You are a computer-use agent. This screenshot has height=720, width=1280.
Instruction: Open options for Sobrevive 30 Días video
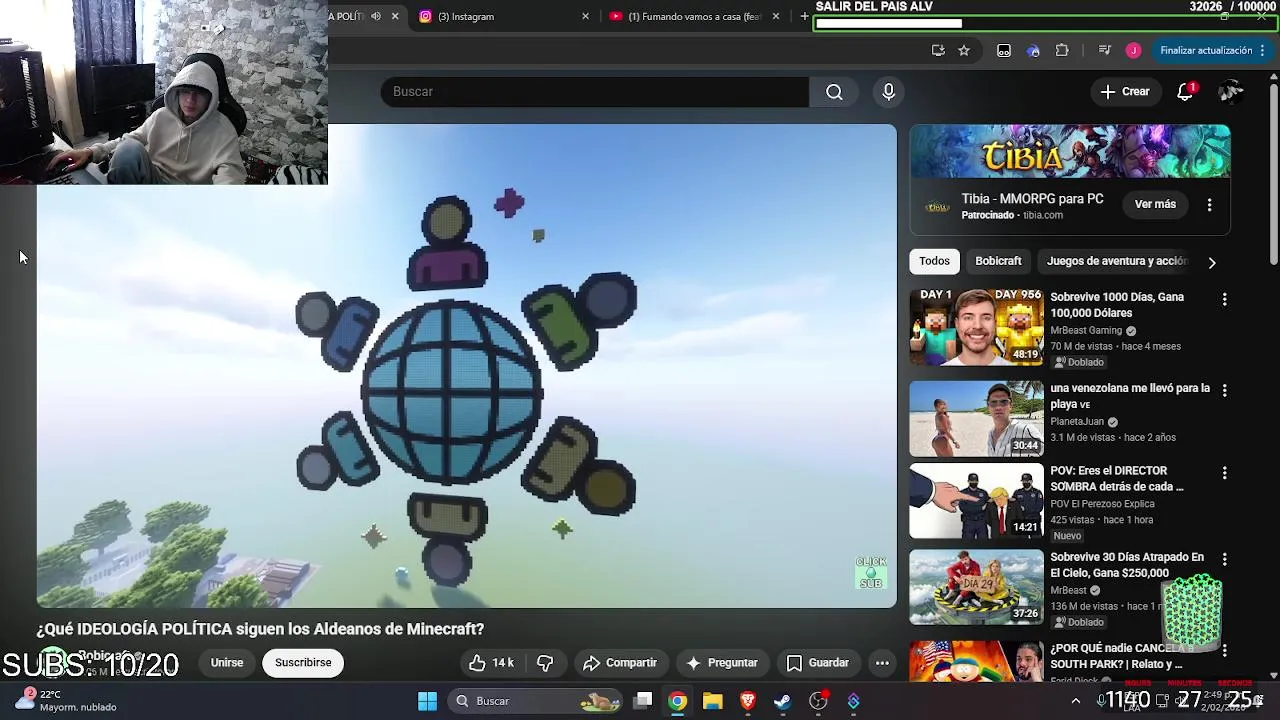[x=1224, y=559]
